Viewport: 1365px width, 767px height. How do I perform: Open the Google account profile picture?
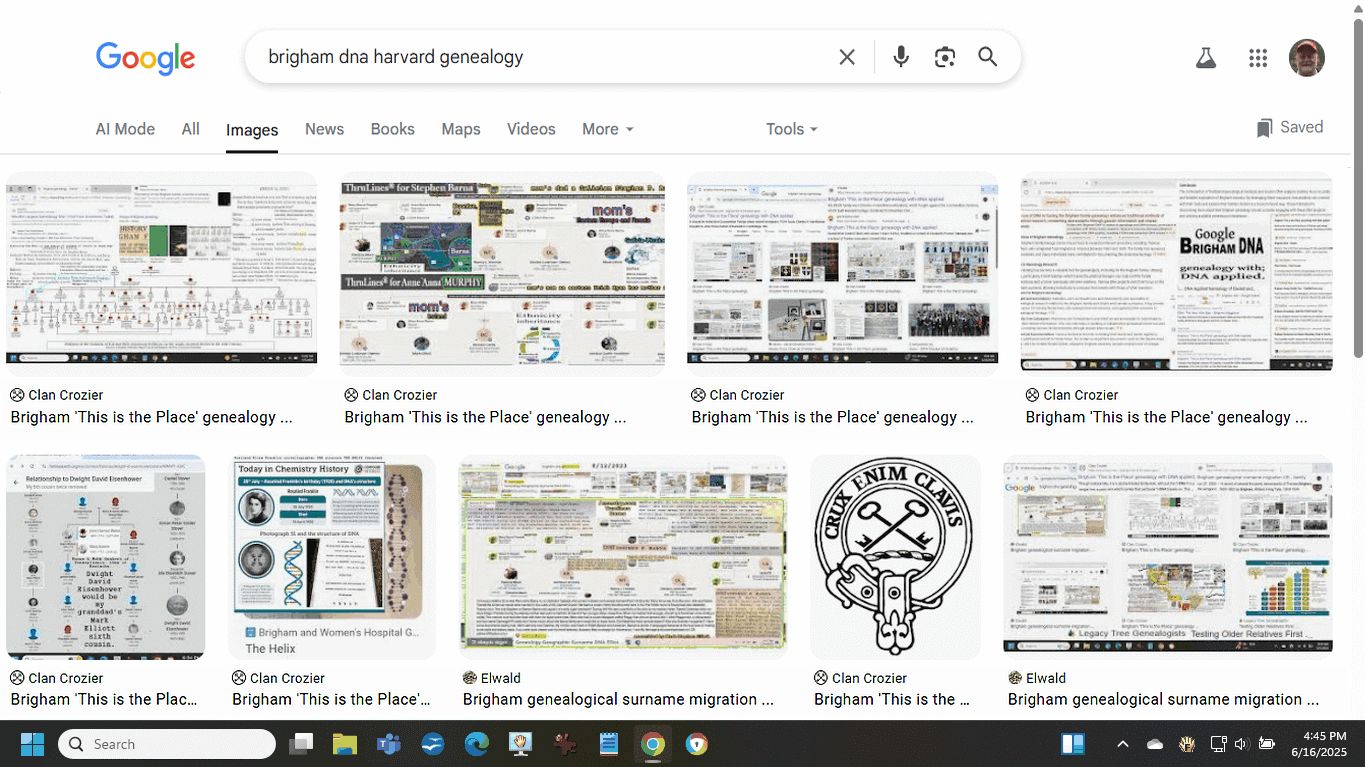(1307, 58)
